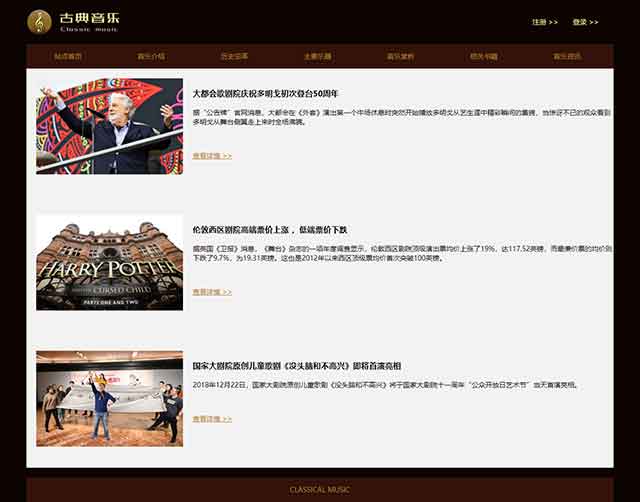Click the Harry Potter theatre thumbnail
This screenshot has width=640, height=502.
(109, 262)
